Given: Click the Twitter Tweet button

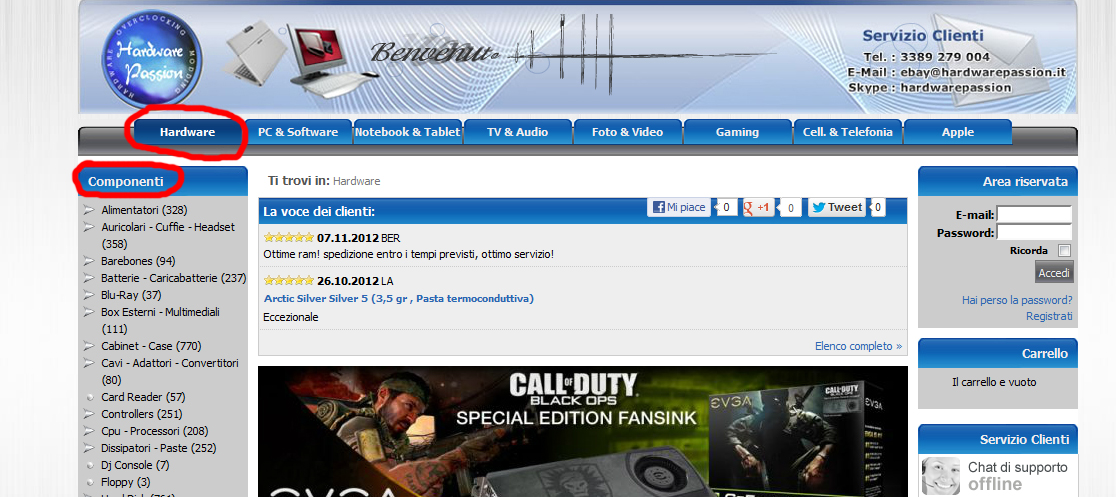Looking at the screenshot, I should coord(837,207).
